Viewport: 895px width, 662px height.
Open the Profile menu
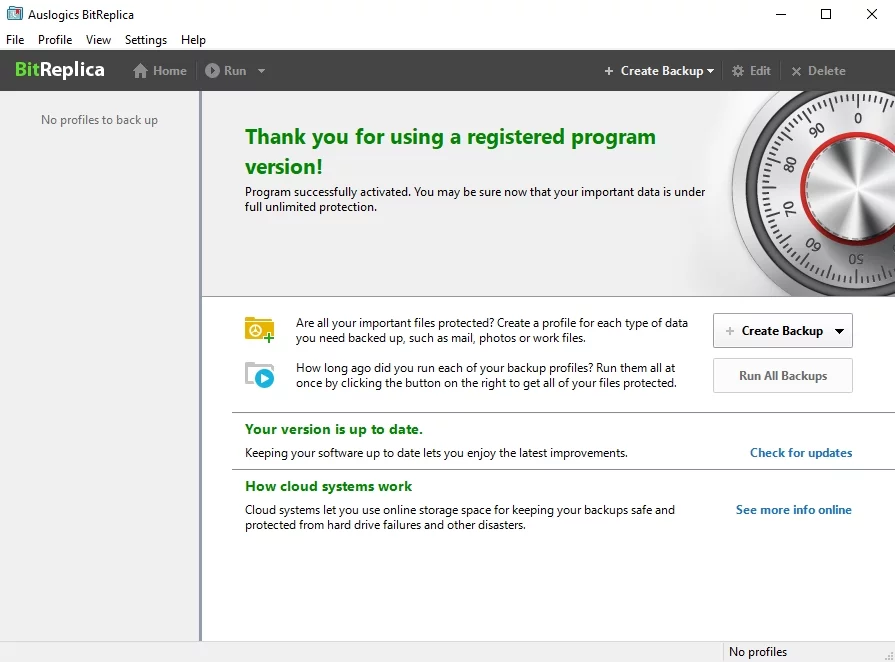tap(55, 40)
